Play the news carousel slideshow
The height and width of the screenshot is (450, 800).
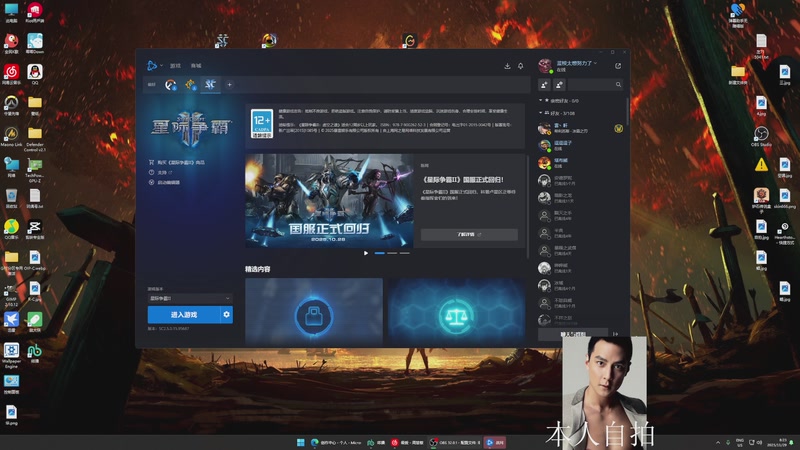365,253
